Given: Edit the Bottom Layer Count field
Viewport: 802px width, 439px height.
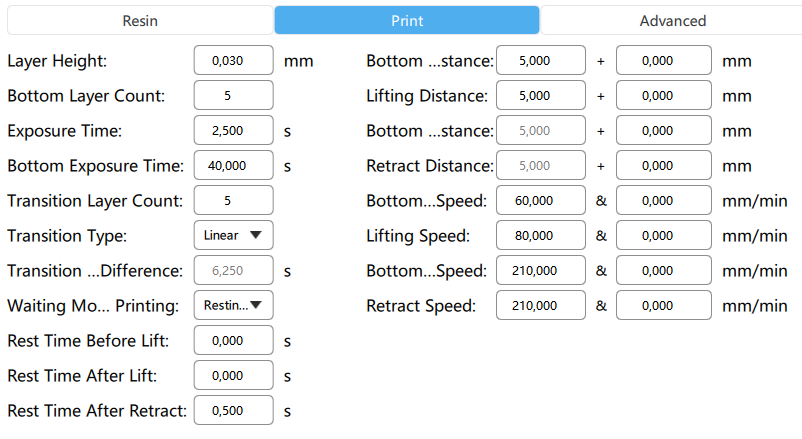Looking at the screenshot, I should click(233, 95).
